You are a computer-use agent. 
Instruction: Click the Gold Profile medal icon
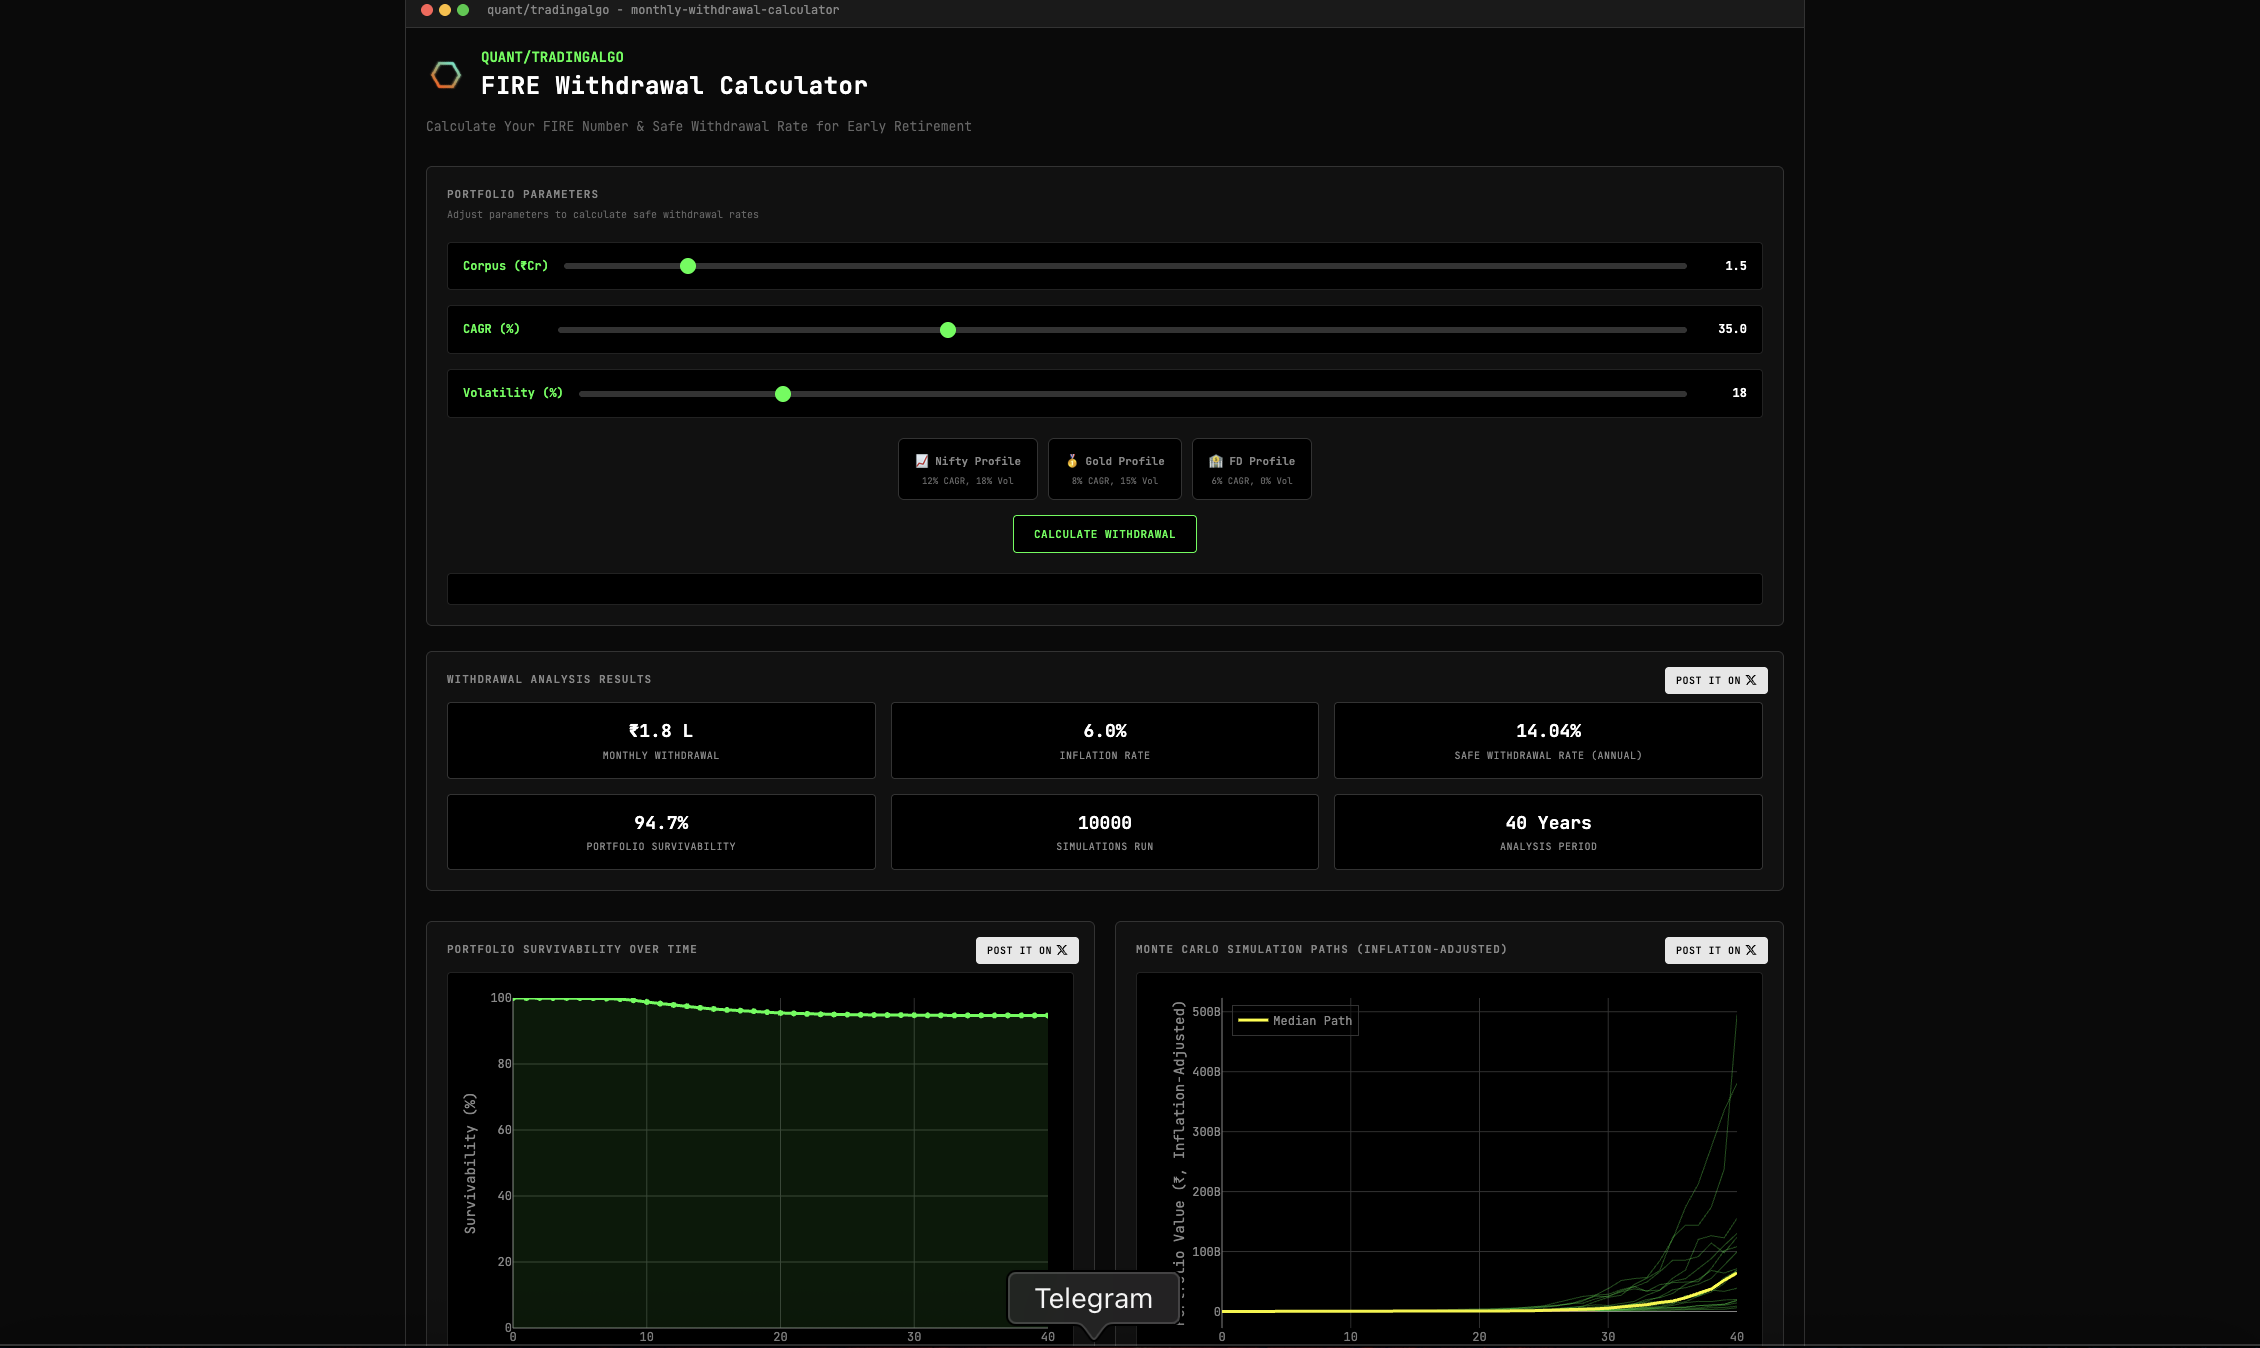pyautogui.click(x=1072, y=461)
